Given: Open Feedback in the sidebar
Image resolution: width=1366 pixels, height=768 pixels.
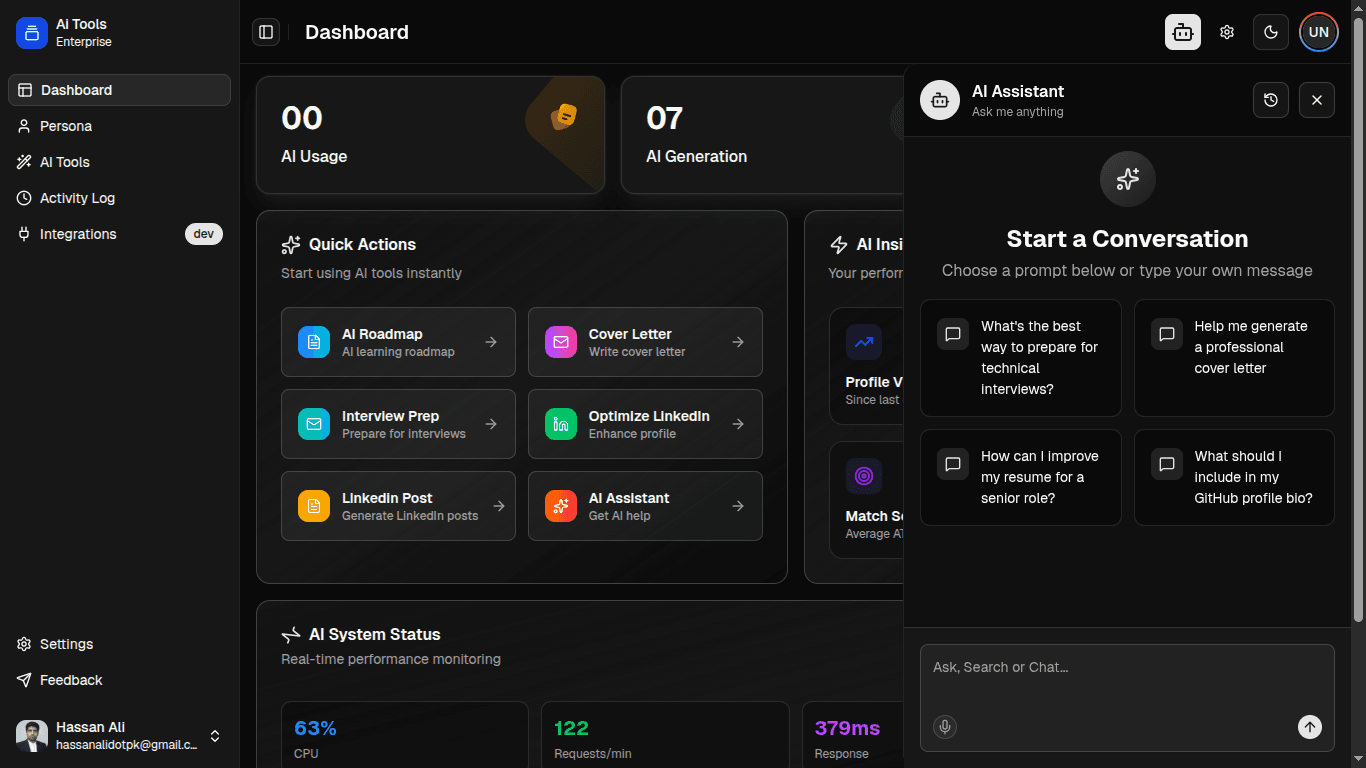Looking at the screenshot, I should coord(119,680).
